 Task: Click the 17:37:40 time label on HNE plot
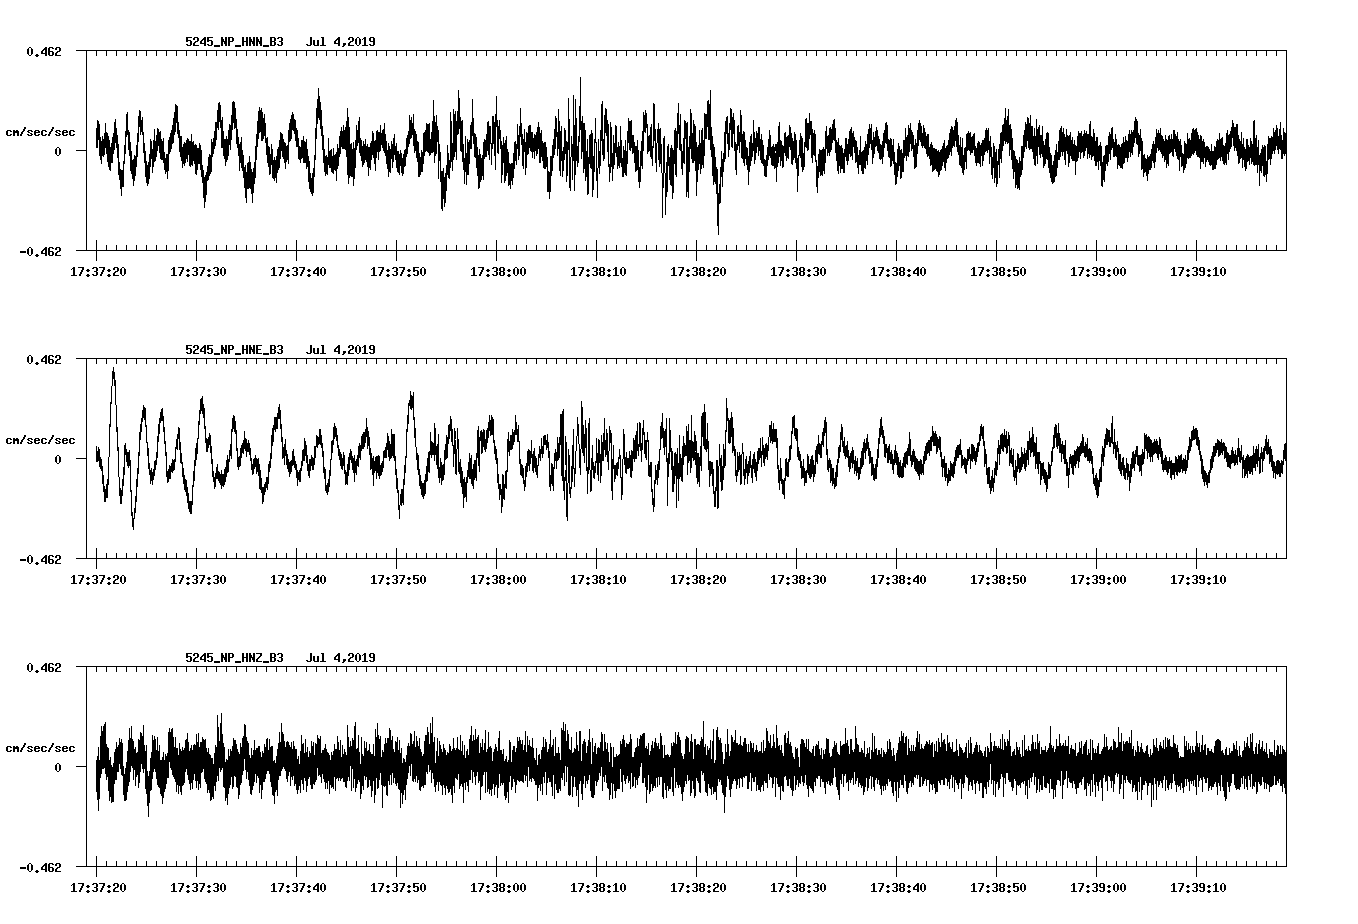[298, 580]
